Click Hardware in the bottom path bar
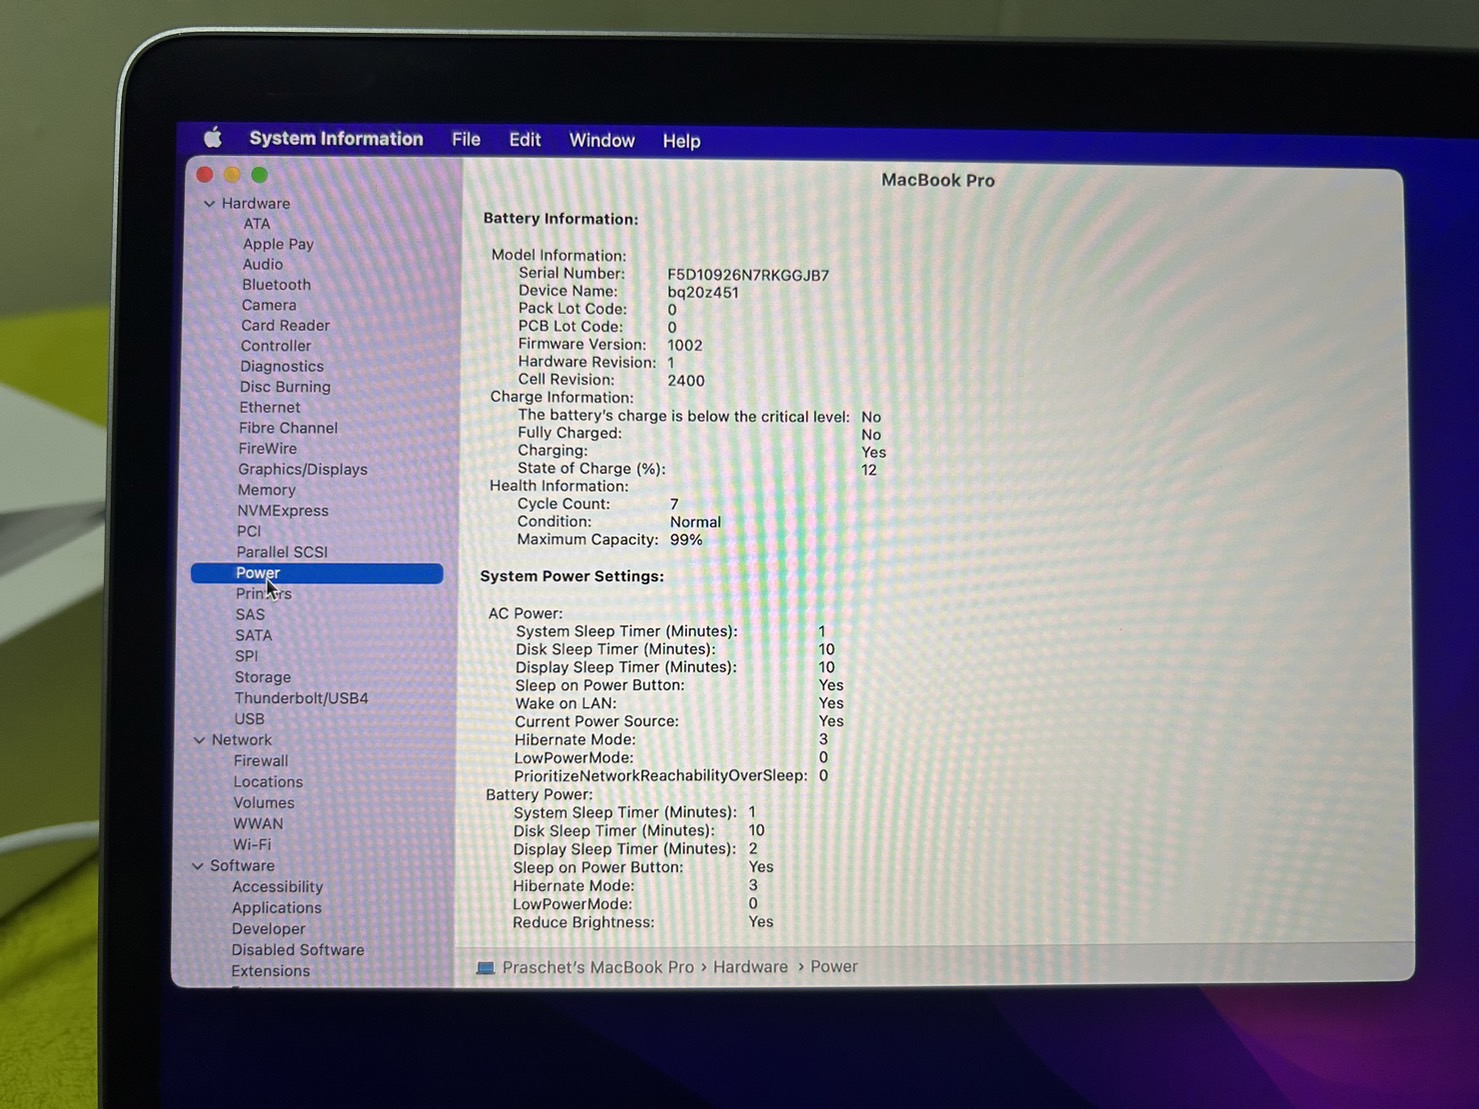1479x1109 pixels. [x=750, y=967]
